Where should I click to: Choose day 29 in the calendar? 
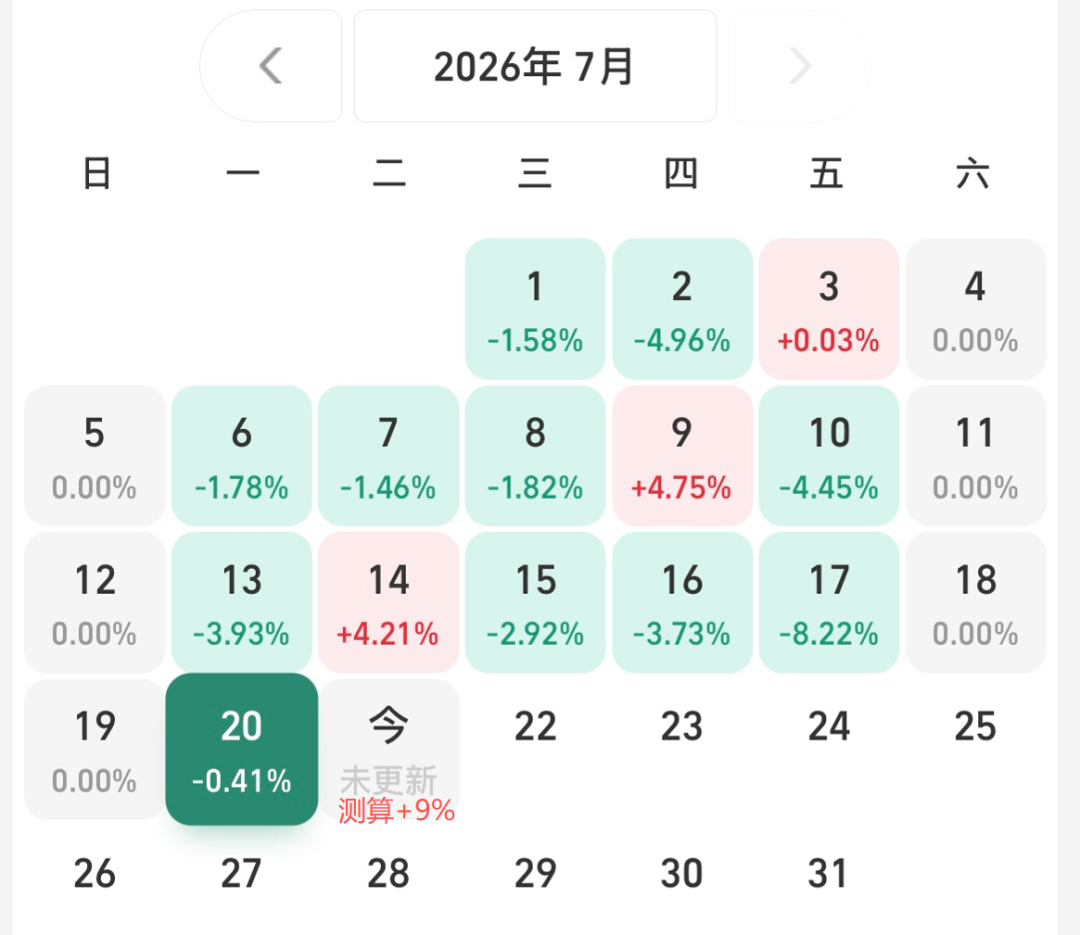click(535, 874)
